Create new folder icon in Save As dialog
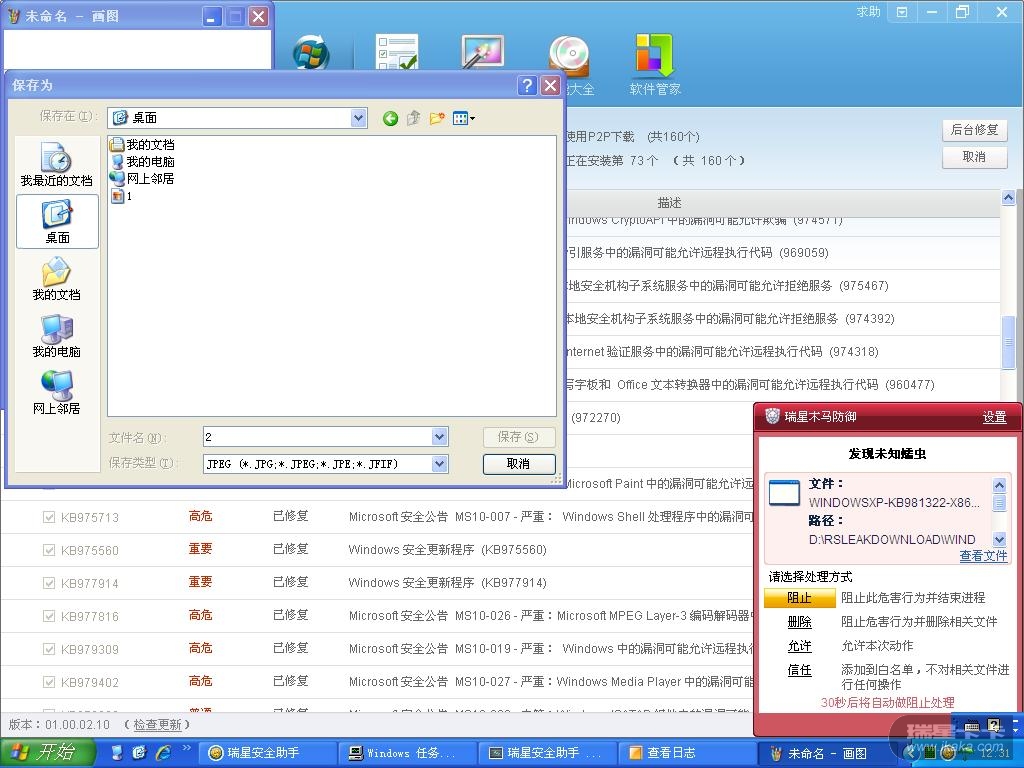This screenshot has width=1024, height=768. [x=437, y=118]
